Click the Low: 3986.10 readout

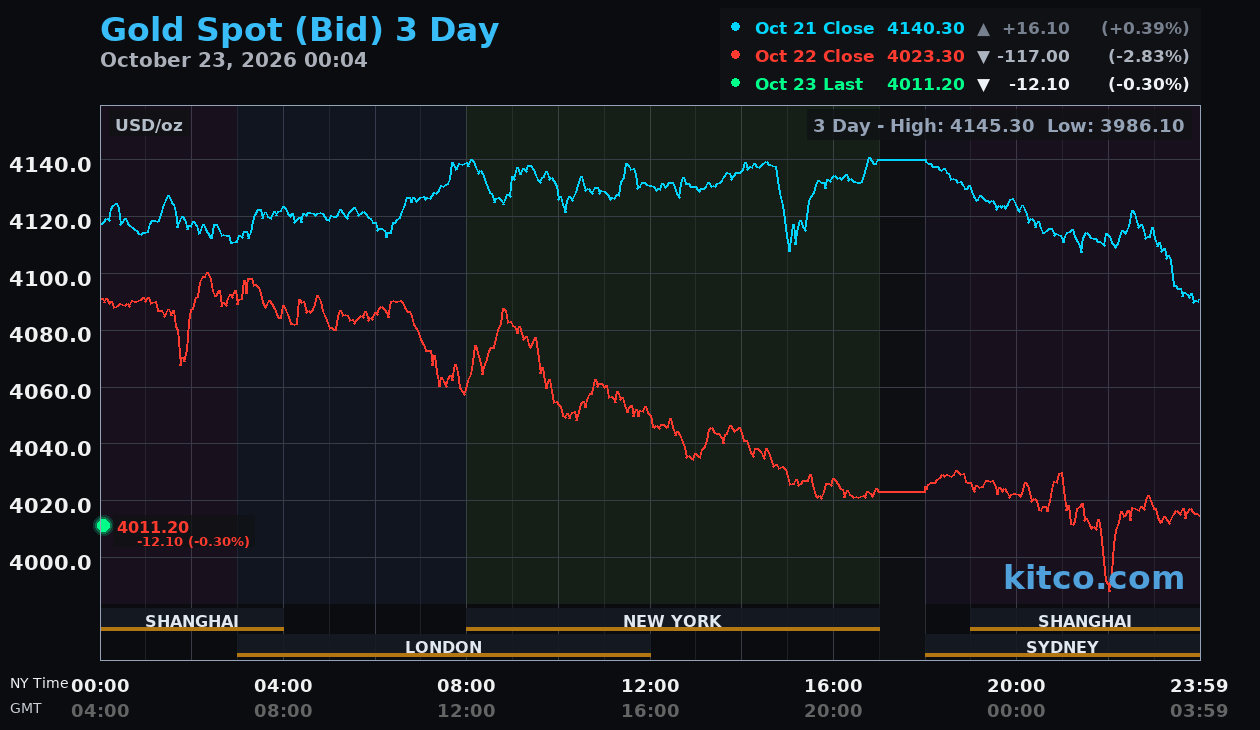click(1116, 126)
